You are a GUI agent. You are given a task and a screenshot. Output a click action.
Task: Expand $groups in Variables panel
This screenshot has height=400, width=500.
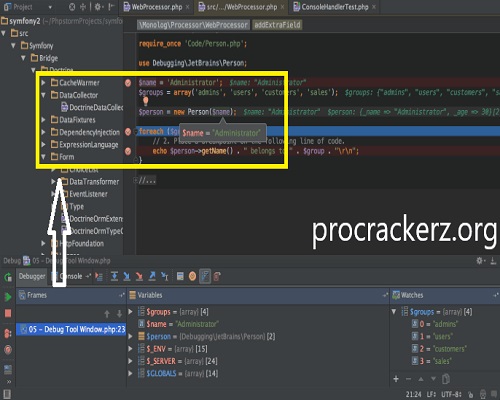click(x=131, y=312)
